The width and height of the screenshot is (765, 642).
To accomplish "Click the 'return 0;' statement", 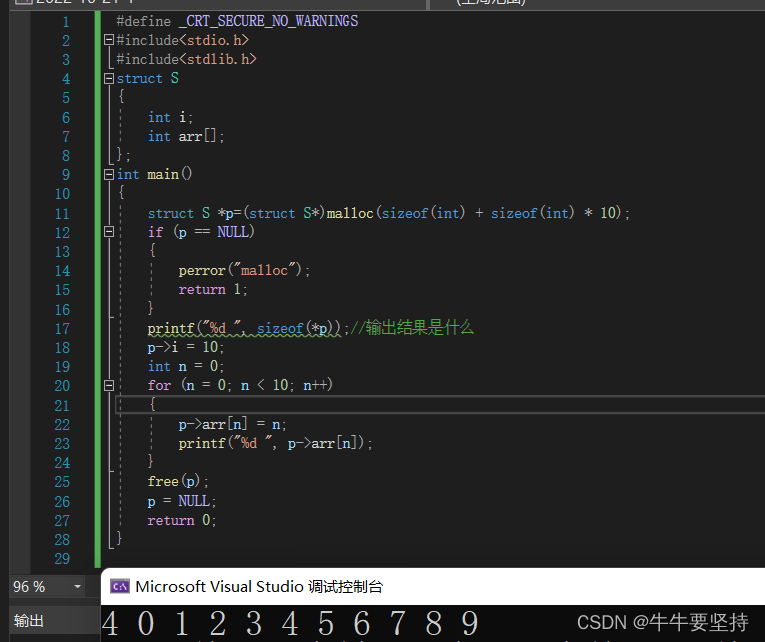I will click(182, 521).
